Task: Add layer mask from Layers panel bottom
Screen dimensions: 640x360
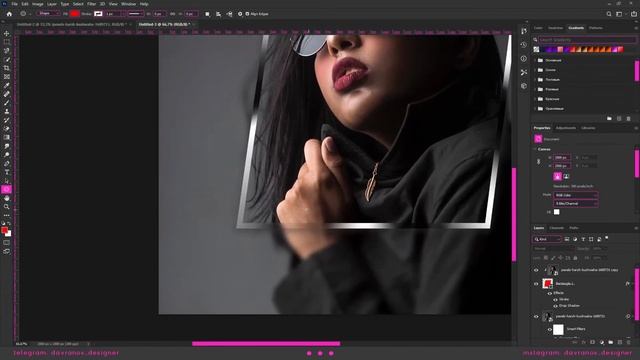Action: coord(593,342)
